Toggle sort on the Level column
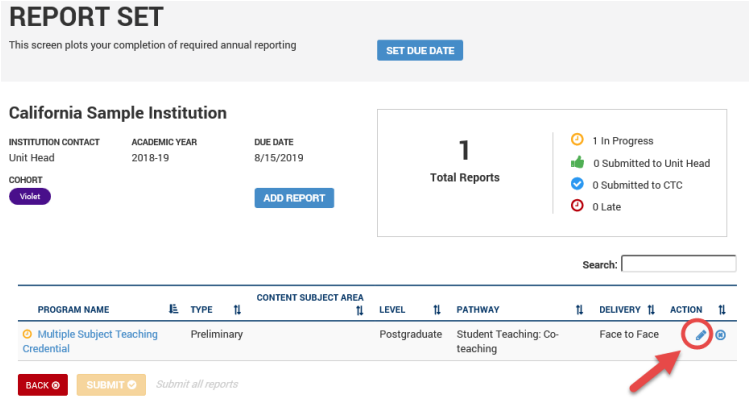750x403 pixels. pyautogui.click(x=437, y=310)
